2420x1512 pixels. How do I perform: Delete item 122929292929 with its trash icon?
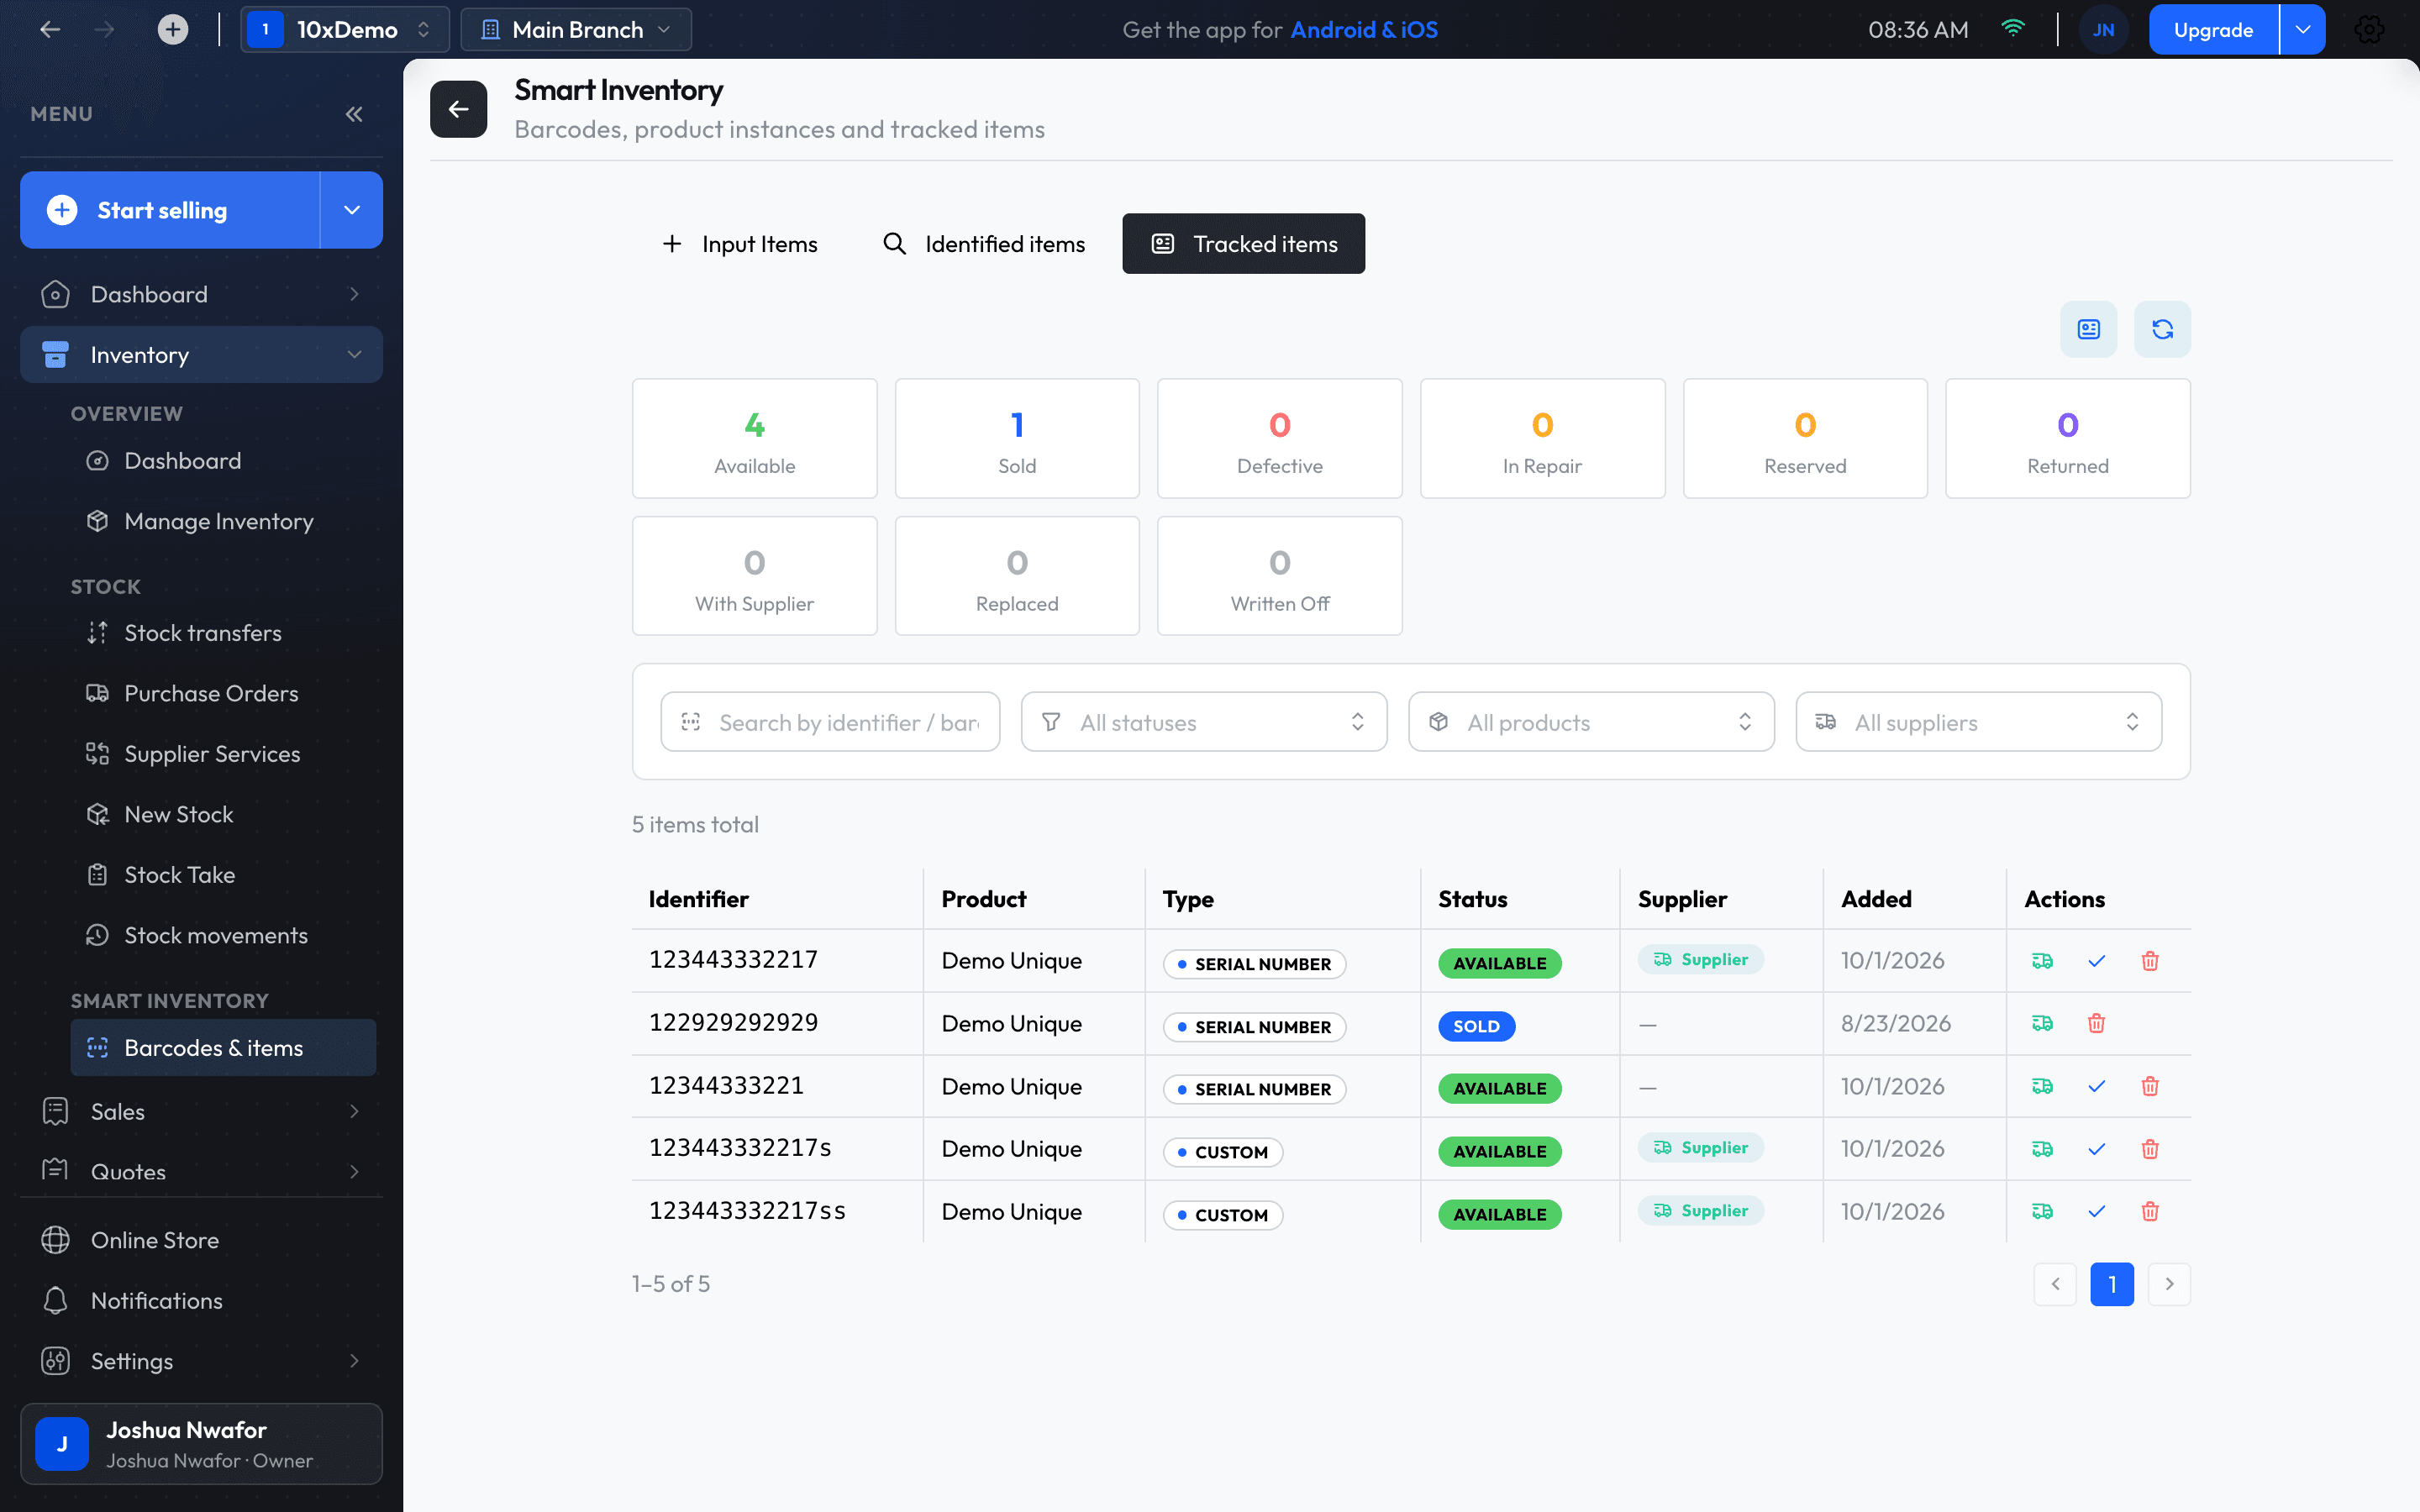[2096, 1023]
